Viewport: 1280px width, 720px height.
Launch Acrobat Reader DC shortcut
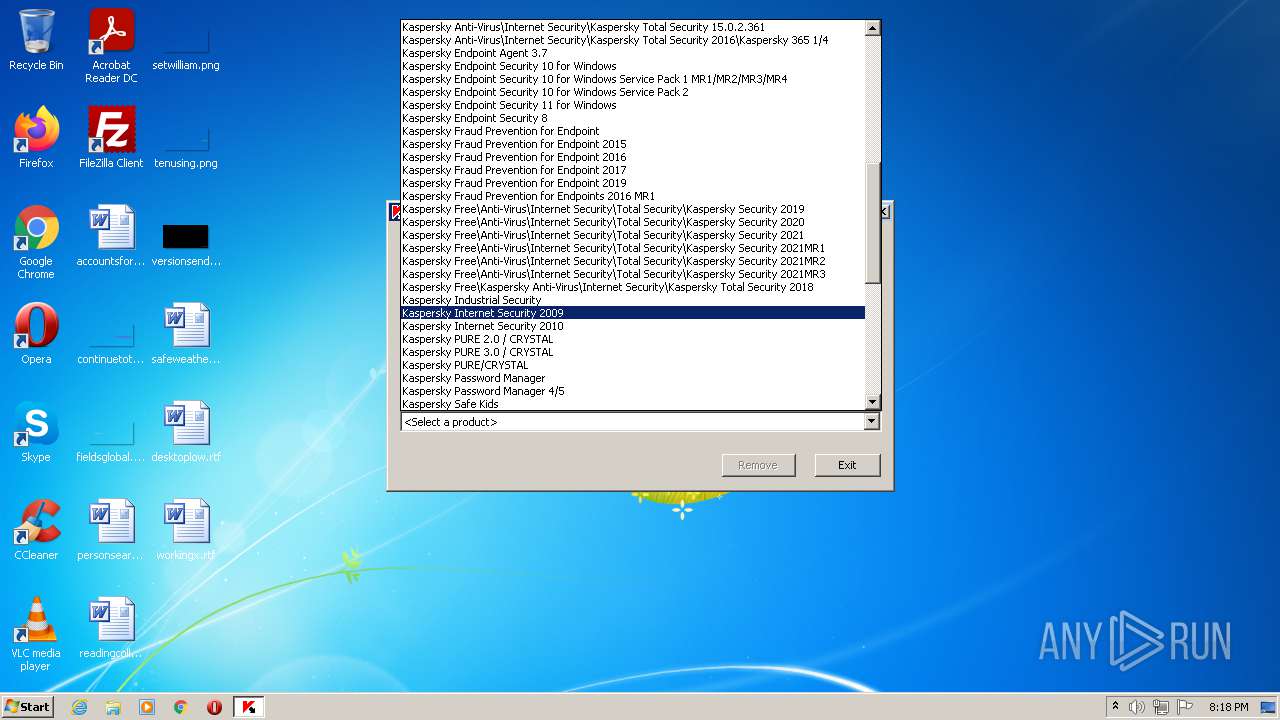[x=111, y=46]
